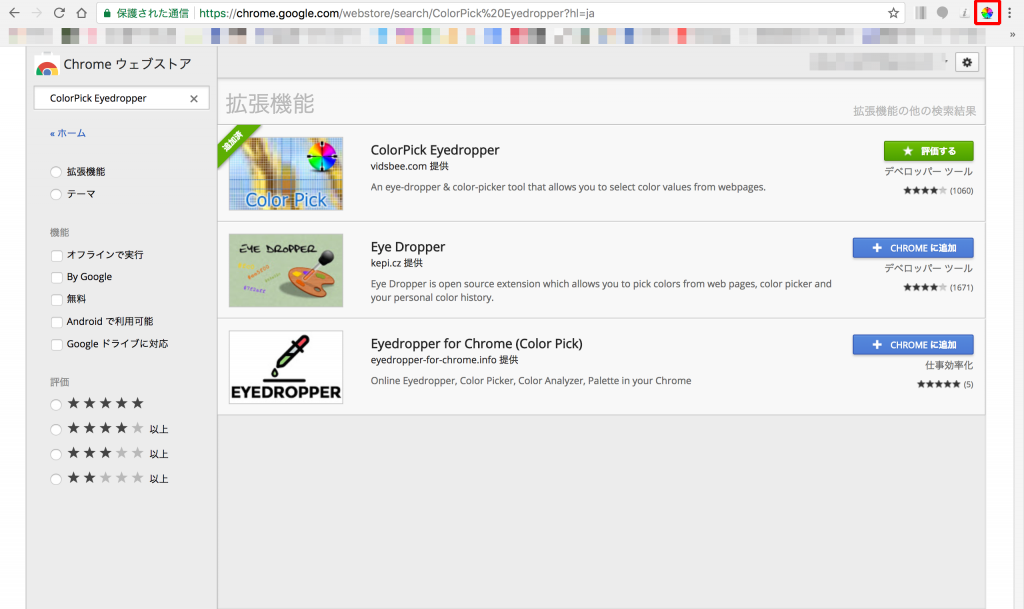Viewport: 1024px width, 609px height.
Task: Launch the ColorPick color wheel extension icon
Action: pyautogui.click(x=987, y=13)
